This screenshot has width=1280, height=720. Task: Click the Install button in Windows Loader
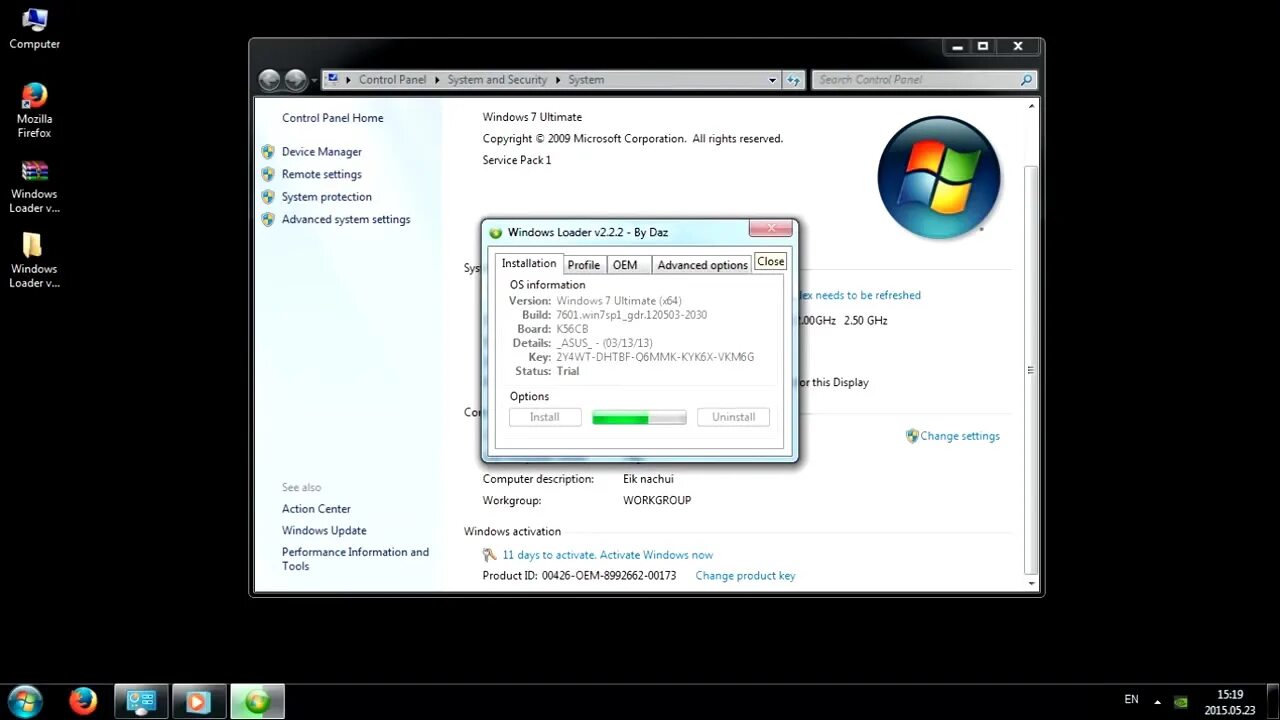[545, 417]
